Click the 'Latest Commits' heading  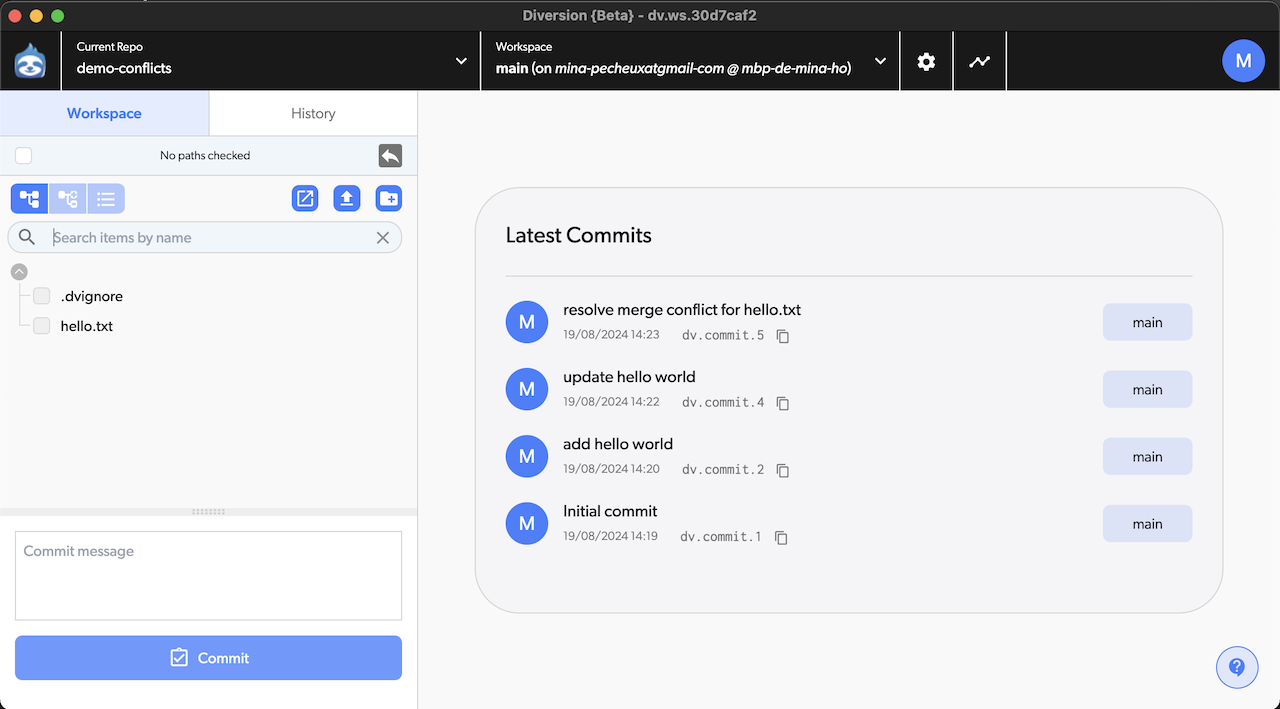tap(578, 235)
